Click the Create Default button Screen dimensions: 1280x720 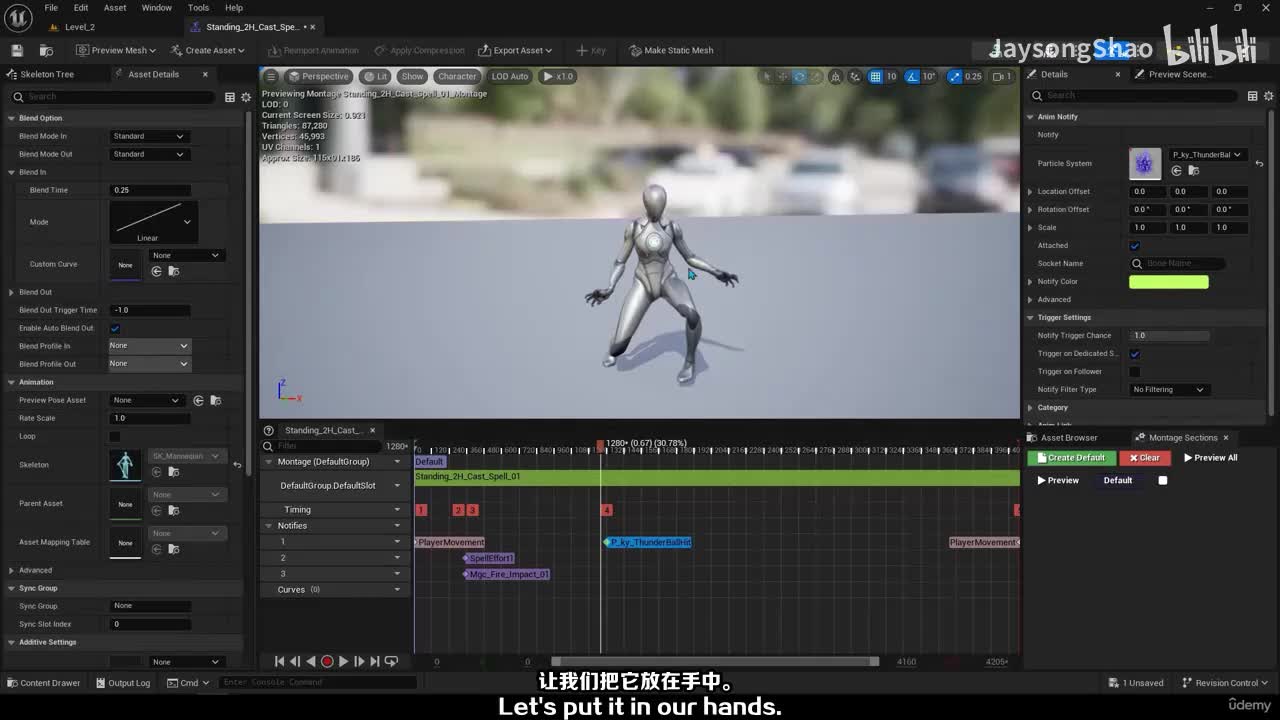tap(1071, 458)
